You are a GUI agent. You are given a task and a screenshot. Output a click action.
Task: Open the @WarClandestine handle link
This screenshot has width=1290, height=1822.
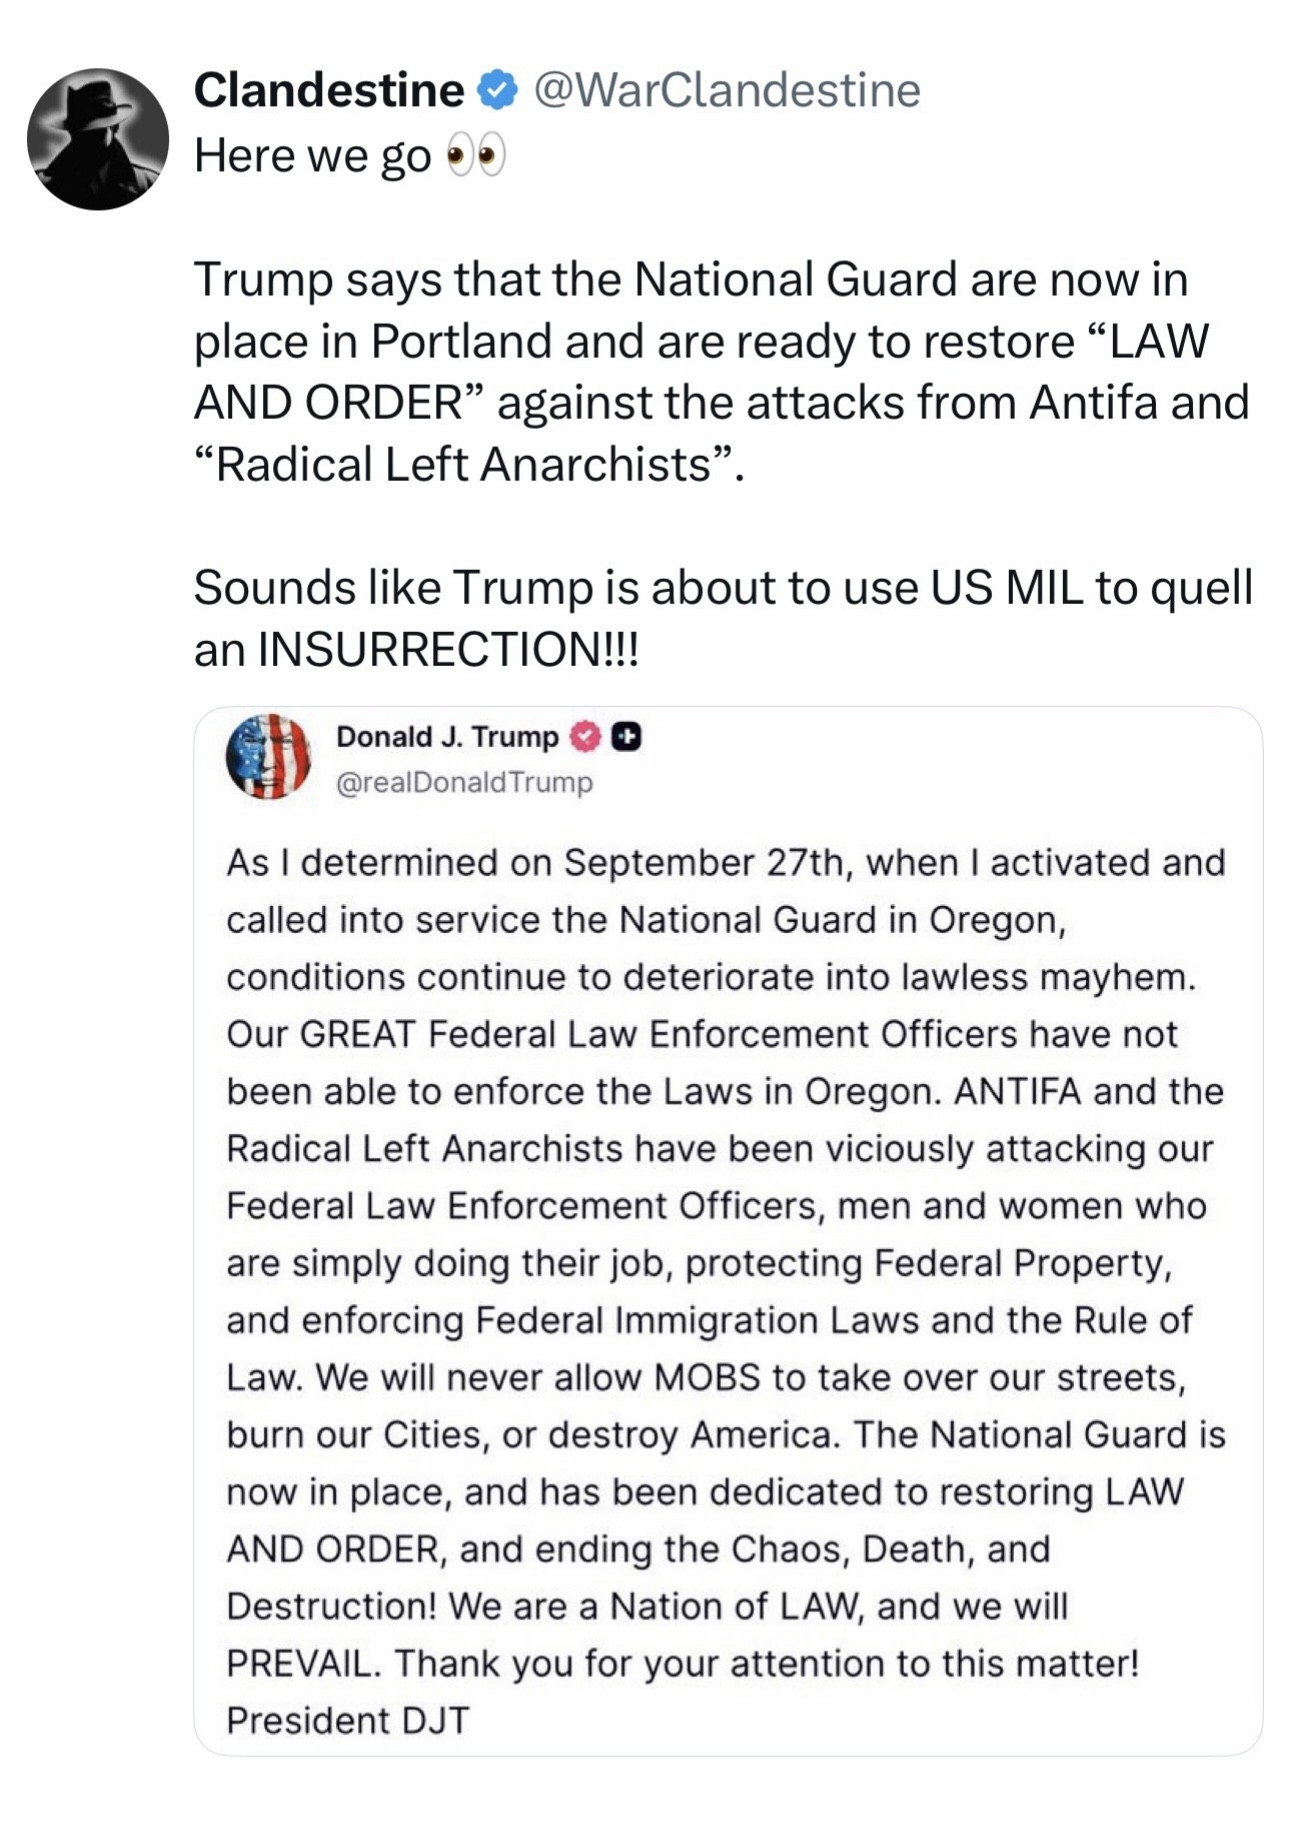pyautogui.click(x=727, y=90)
